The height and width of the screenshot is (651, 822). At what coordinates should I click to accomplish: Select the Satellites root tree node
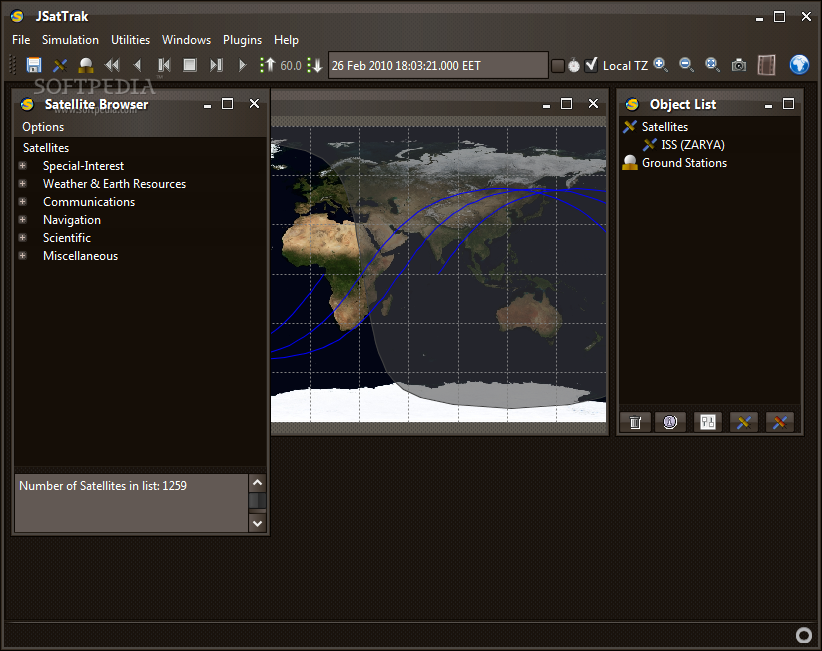pos(46,148)
